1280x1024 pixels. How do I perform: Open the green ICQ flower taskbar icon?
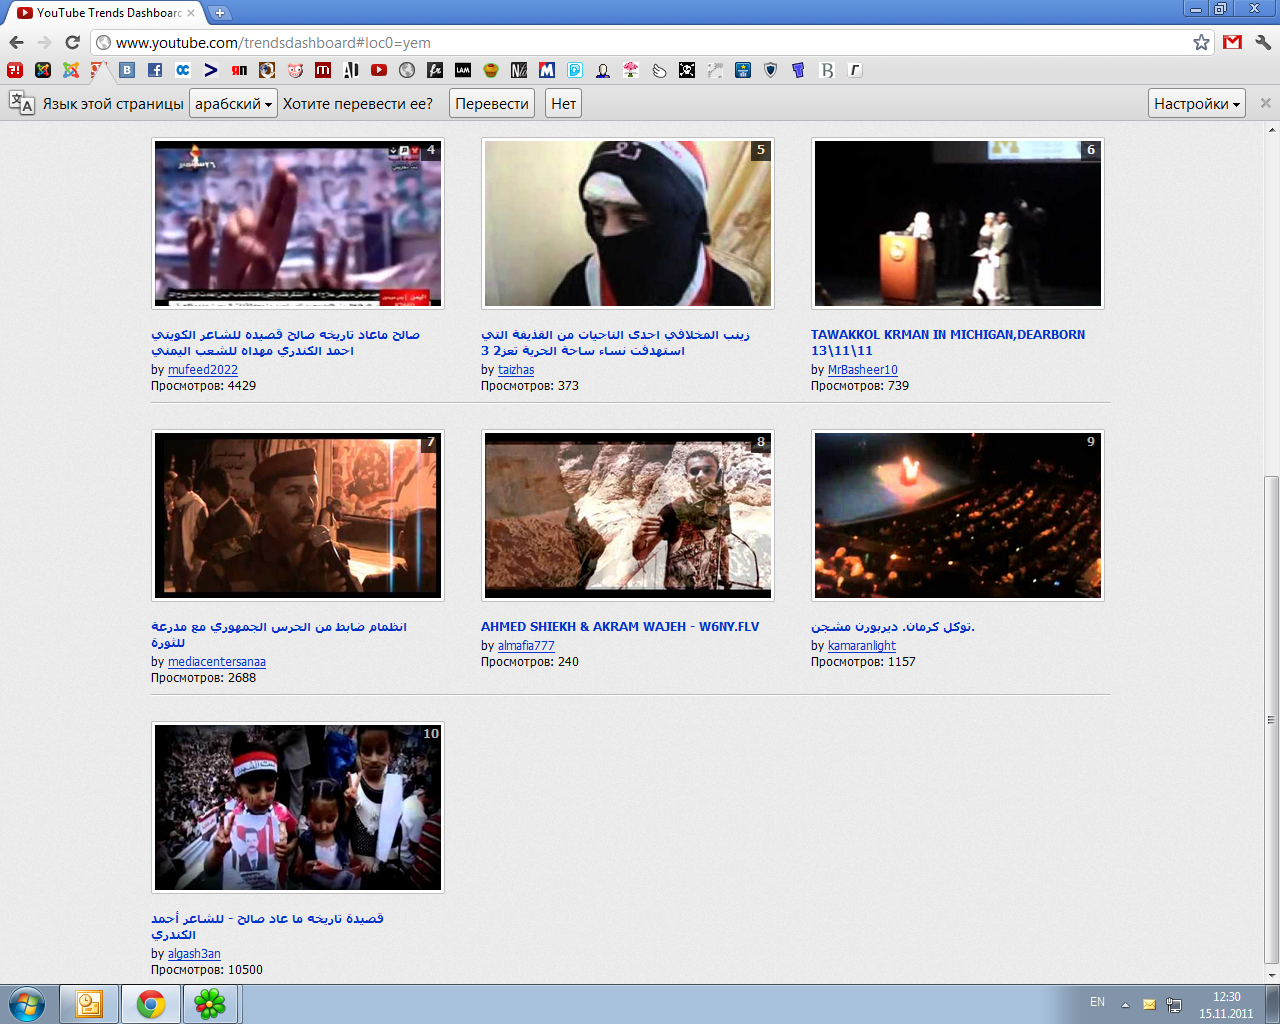pos(210,1004)
